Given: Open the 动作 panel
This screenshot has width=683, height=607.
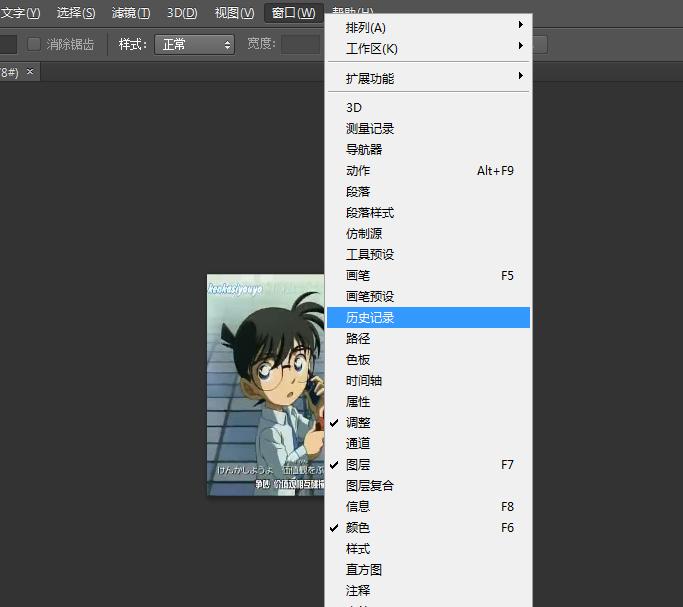Looking at the screenshot, I should (429, 170).
